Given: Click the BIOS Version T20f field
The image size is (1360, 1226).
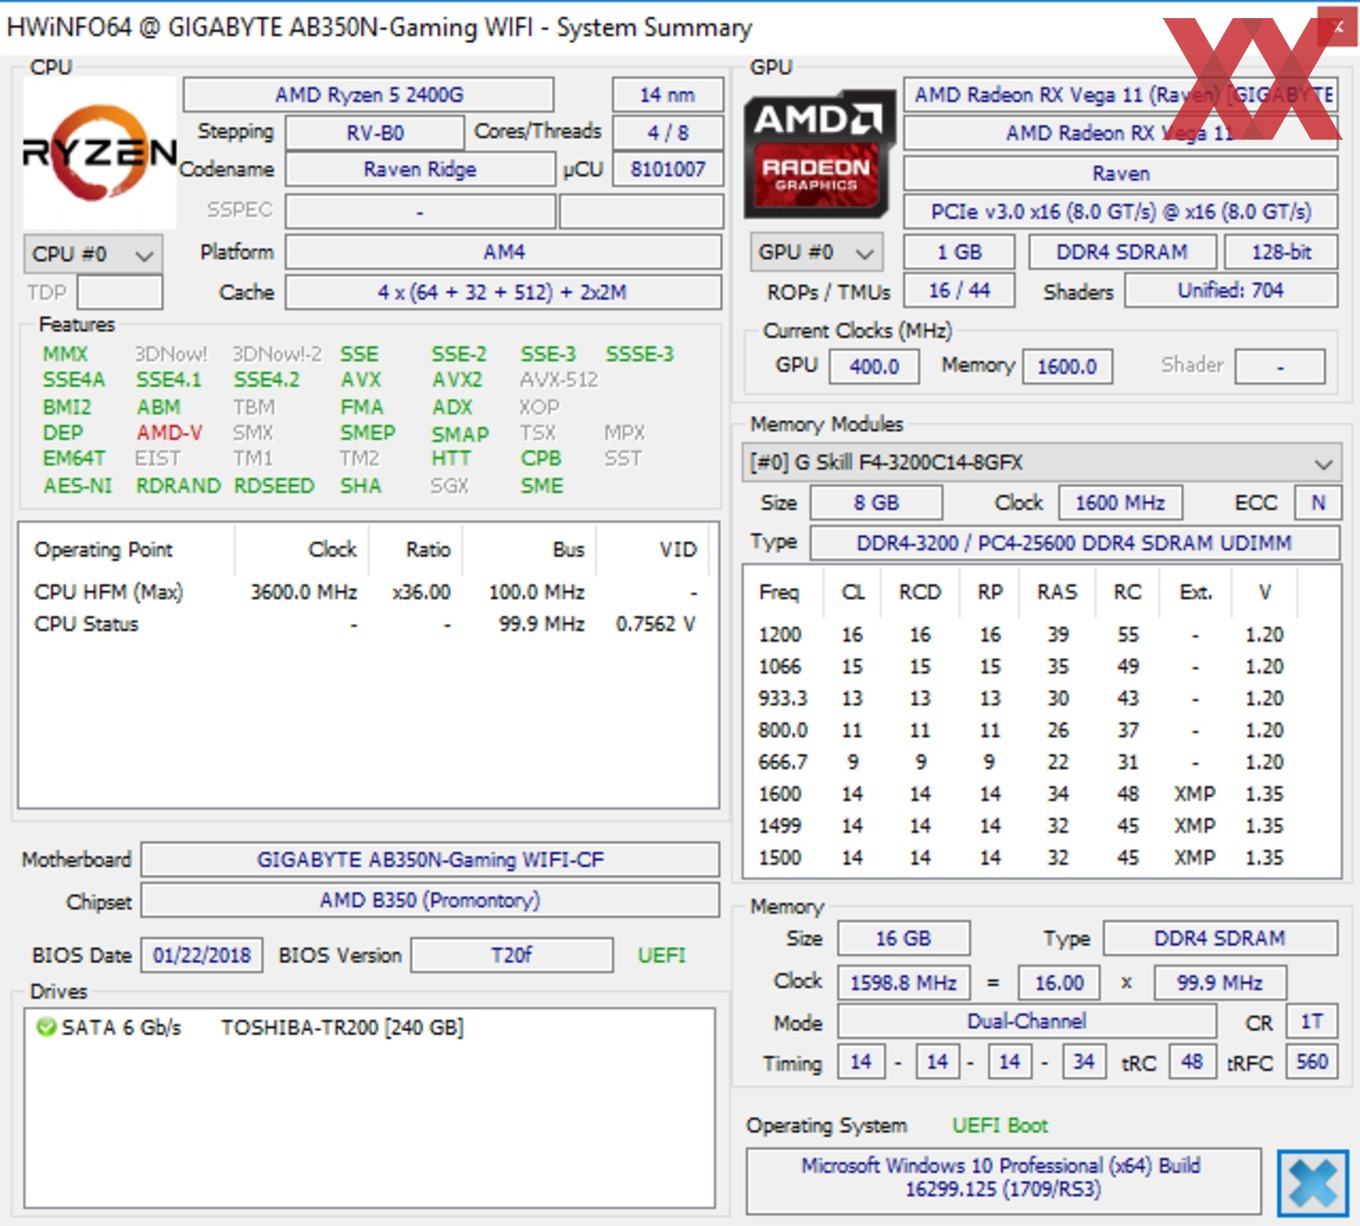Looking at the screenshot, I should click(512, 955).
